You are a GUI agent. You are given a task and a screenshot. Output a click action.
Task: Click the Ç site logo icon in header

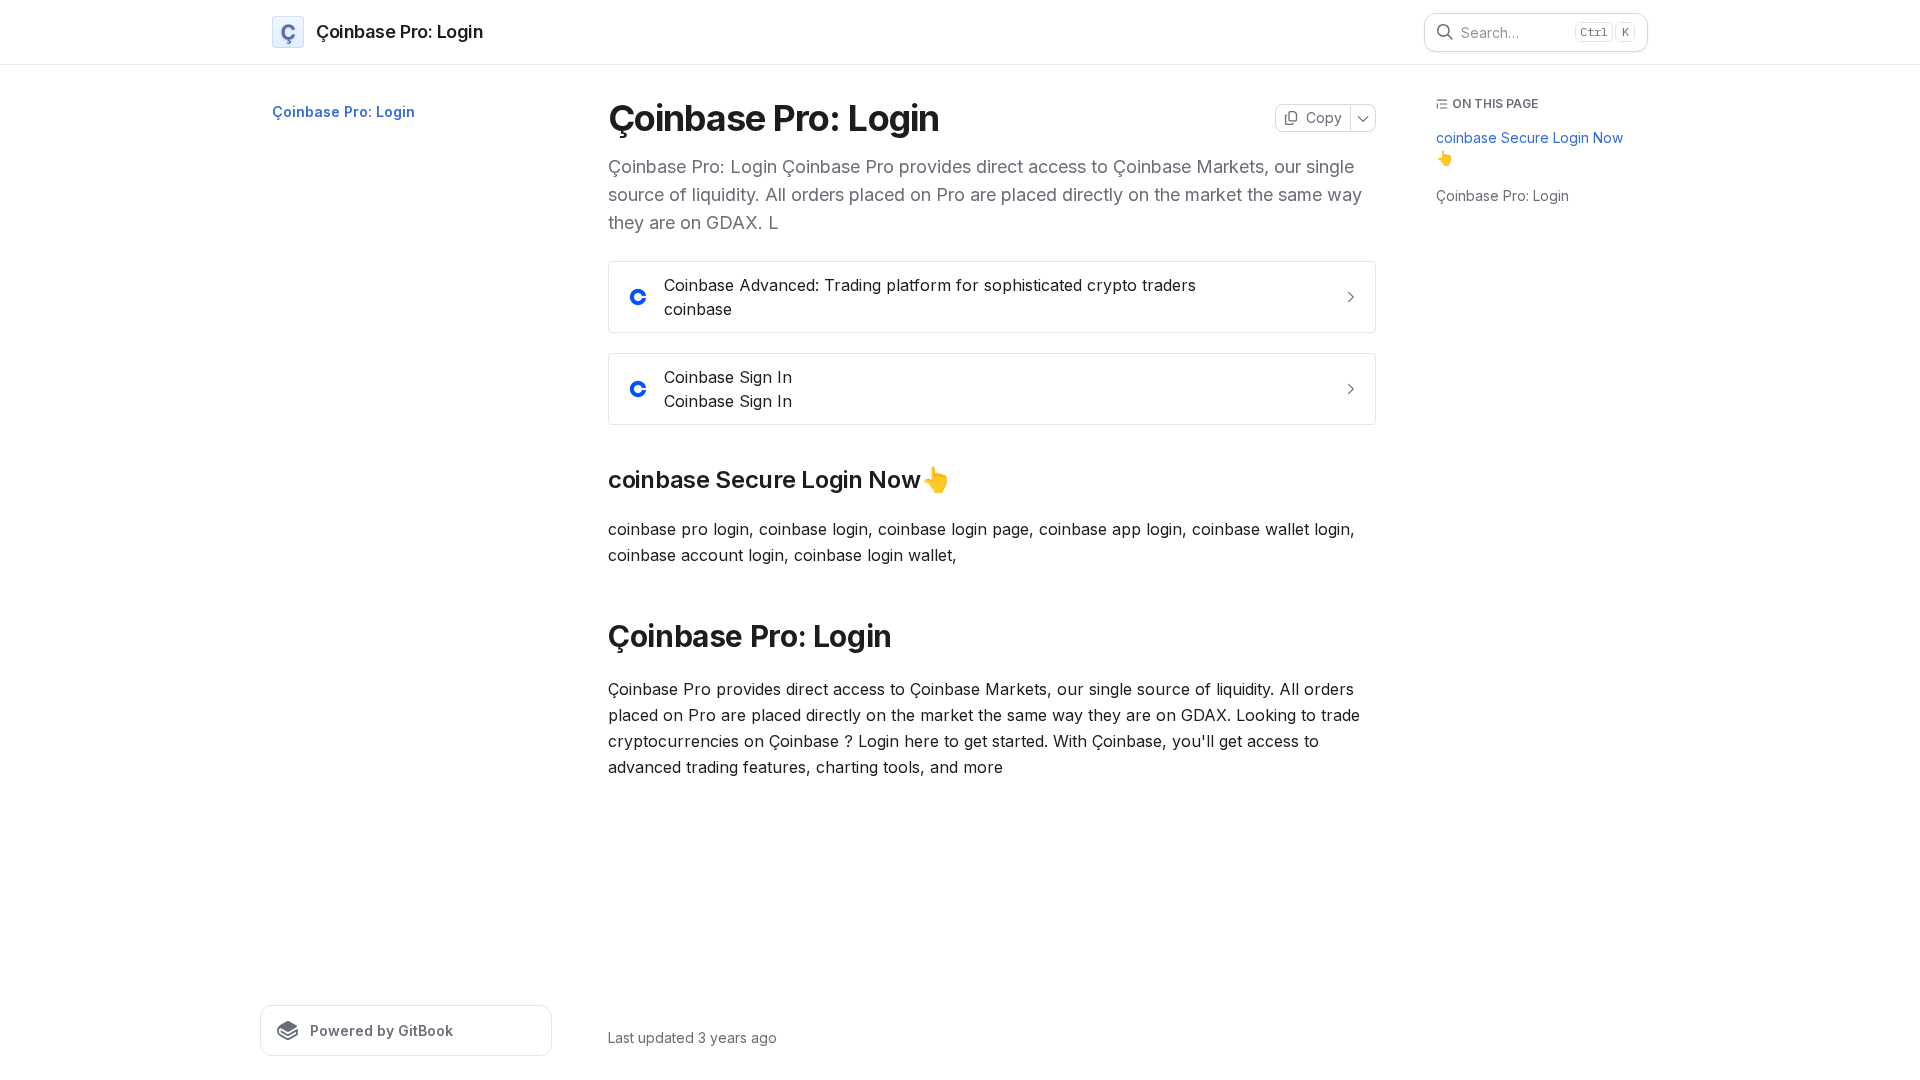pos(288,32)
